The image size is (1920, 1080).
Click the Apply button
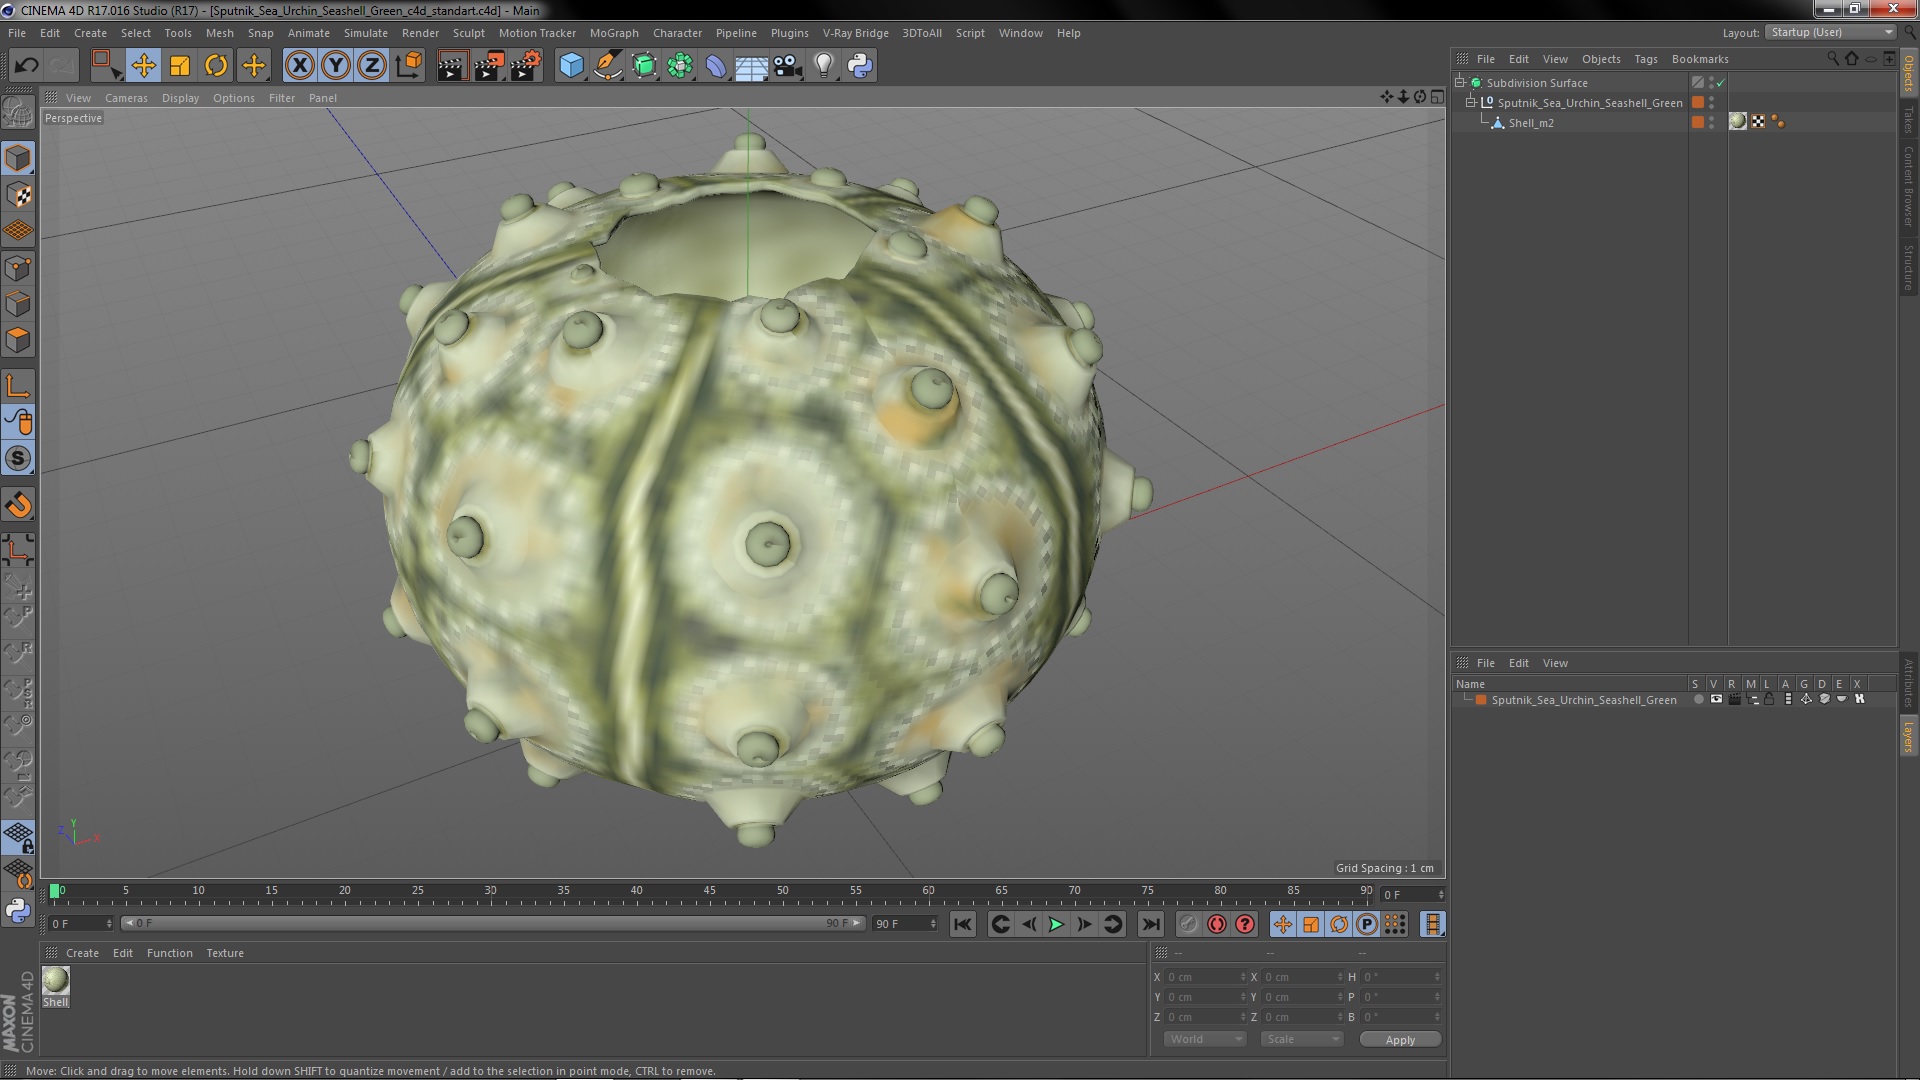1400,1040
